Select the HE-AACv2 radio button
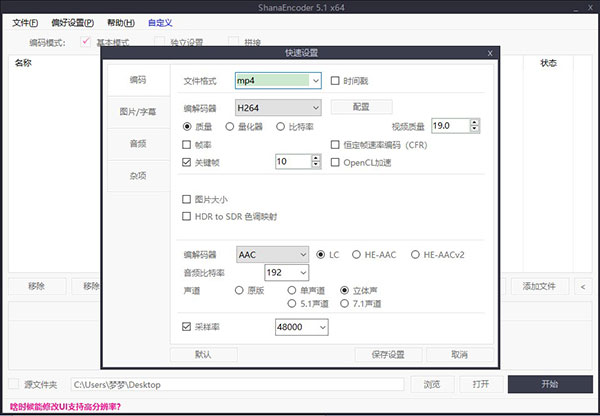Image resolution: width=600 pixels, height=416 pixels. point(415,254)
